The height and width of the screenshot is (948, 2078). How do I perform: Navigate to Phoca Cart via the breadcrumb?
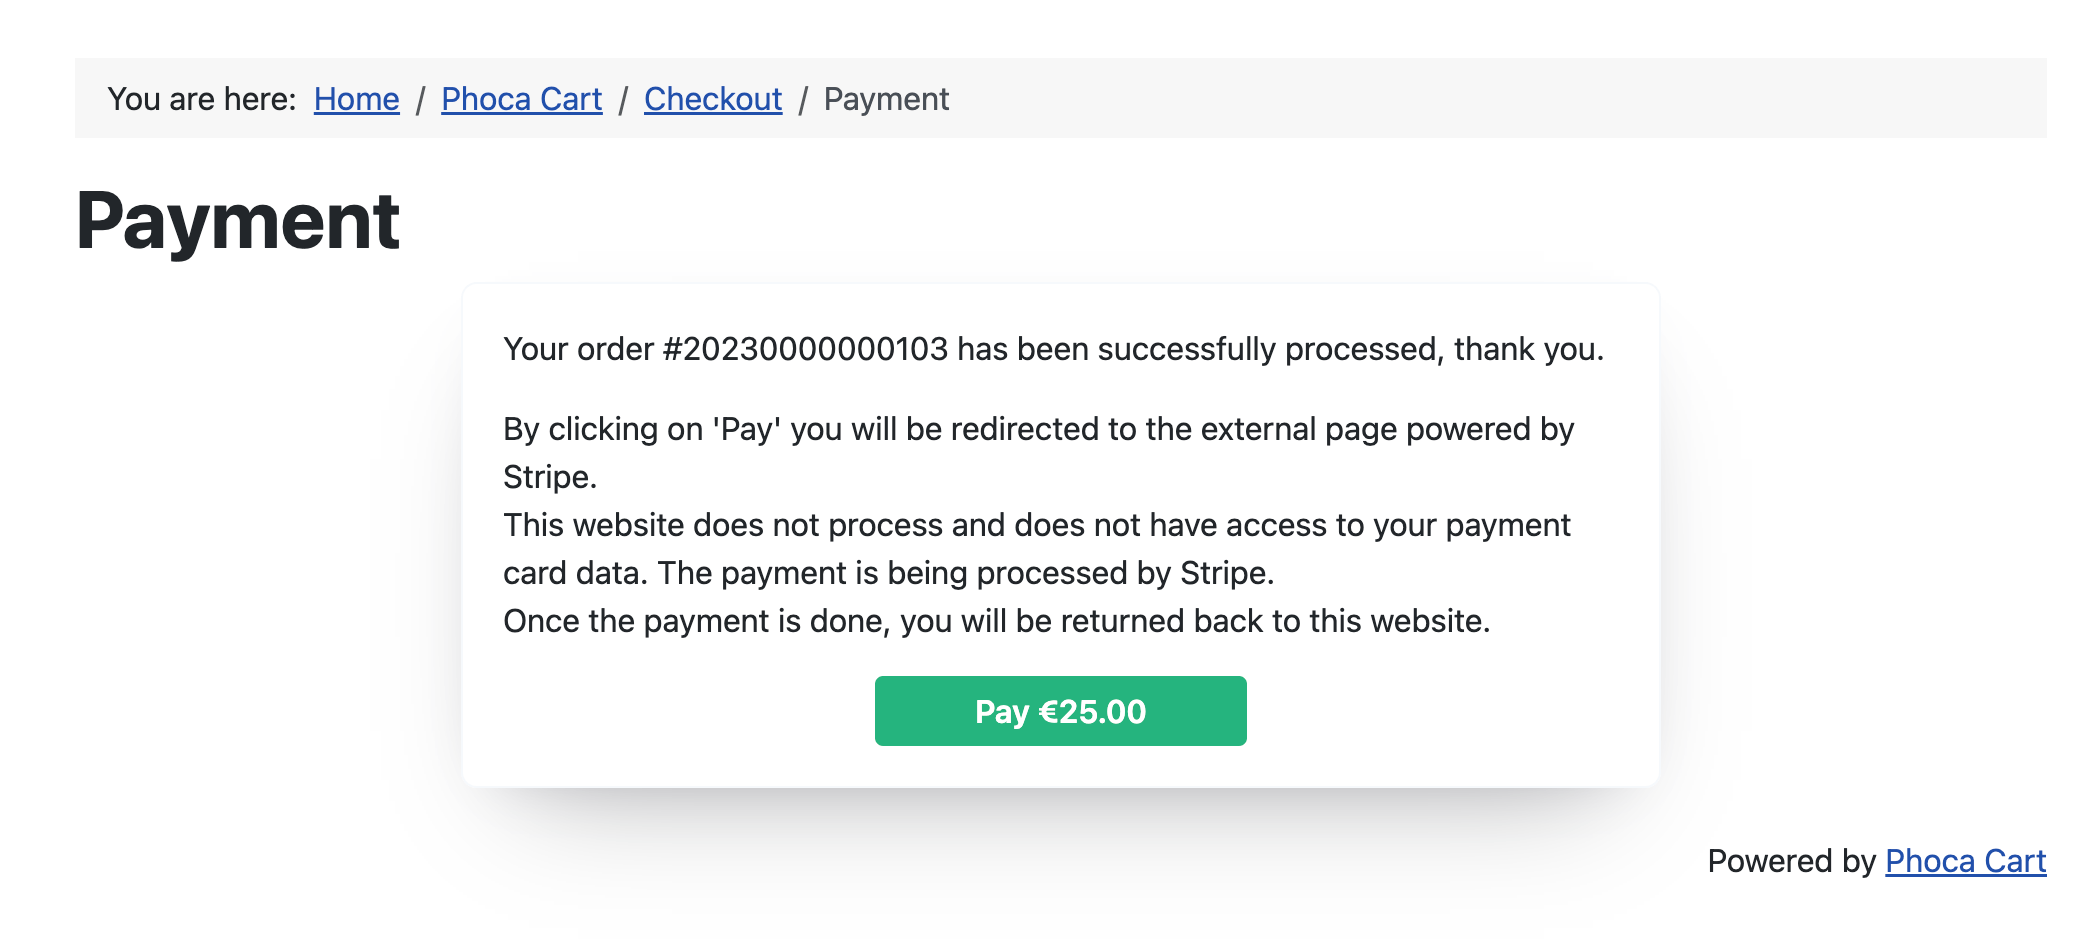pyautogui.click(x=521, y=99)
